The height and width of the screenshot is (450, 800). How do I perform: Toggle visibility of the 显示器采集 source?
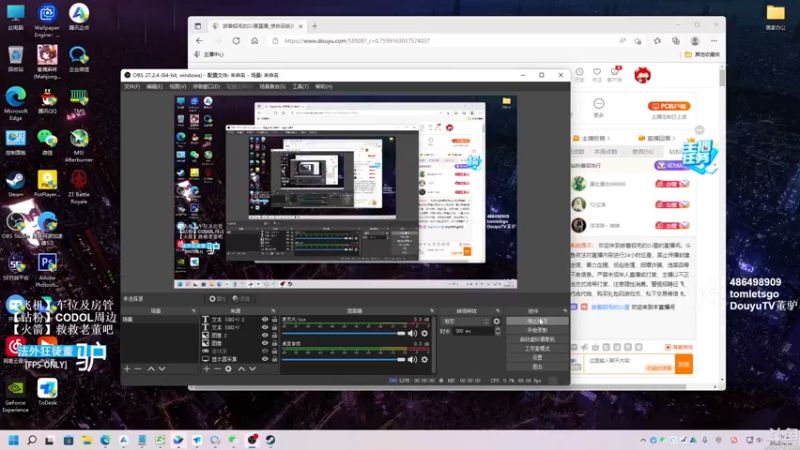point(265,359)
